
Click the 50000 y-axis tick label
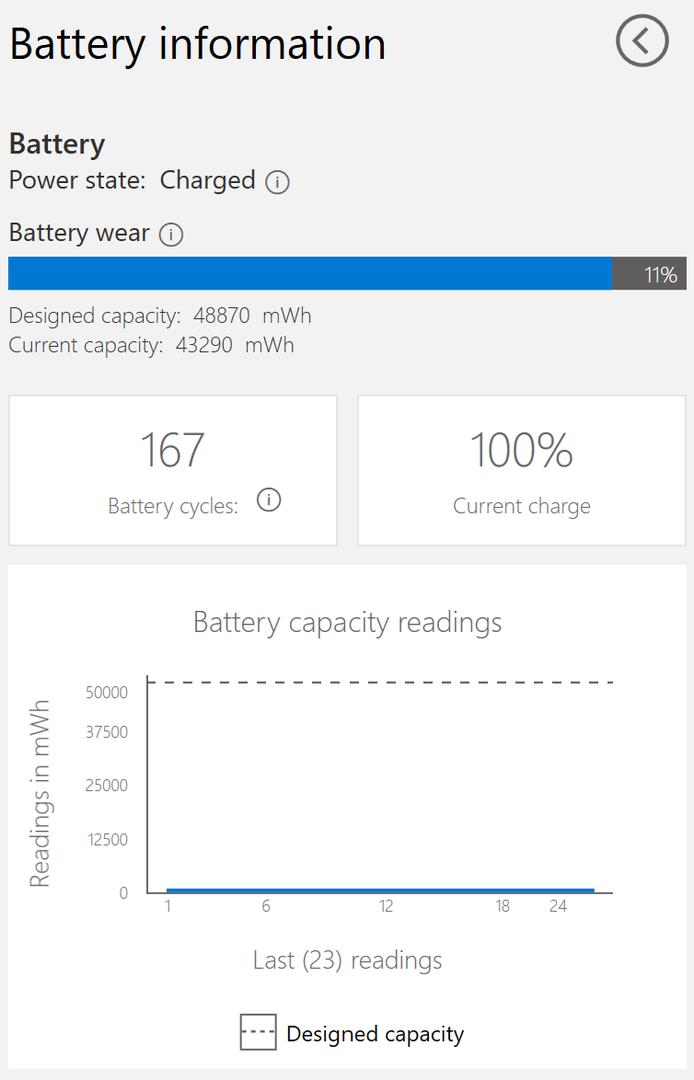[x=107, y=692]
